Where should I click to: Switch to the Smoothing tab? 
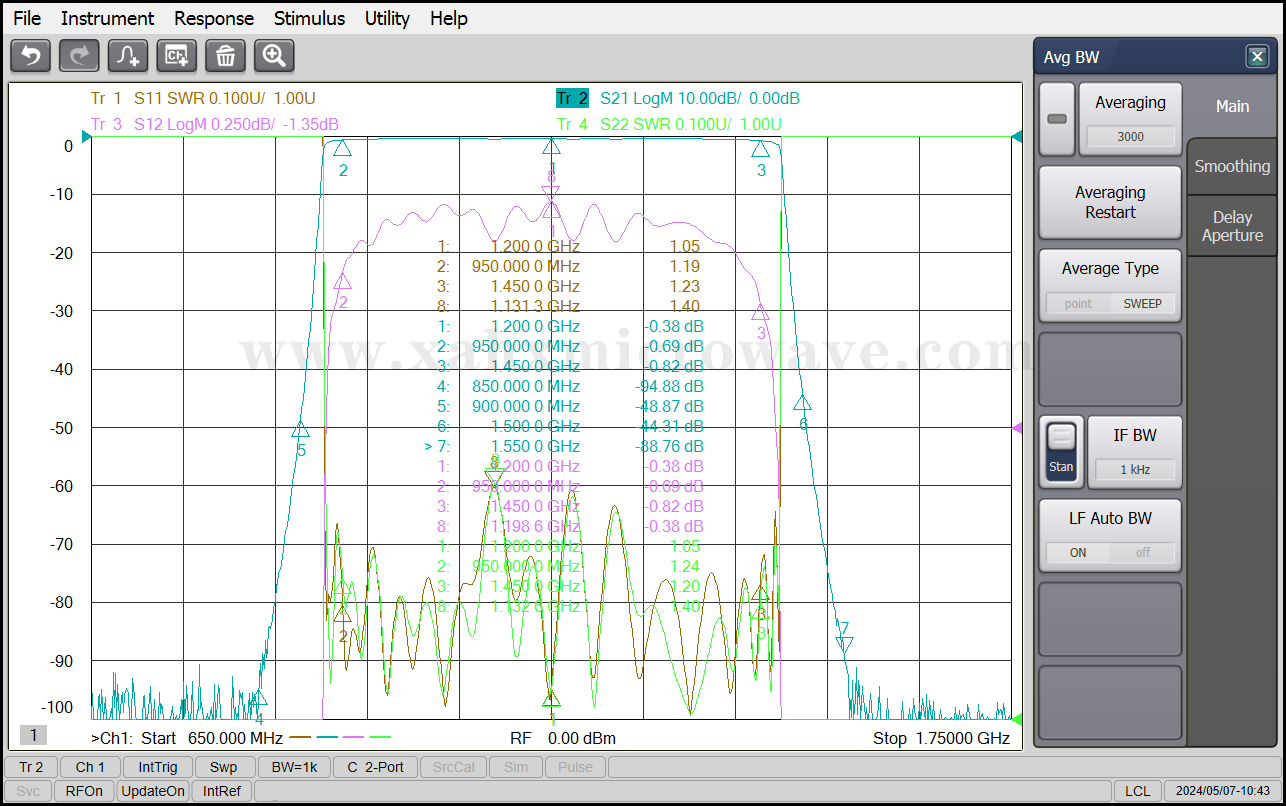(x=1232, y=166)
